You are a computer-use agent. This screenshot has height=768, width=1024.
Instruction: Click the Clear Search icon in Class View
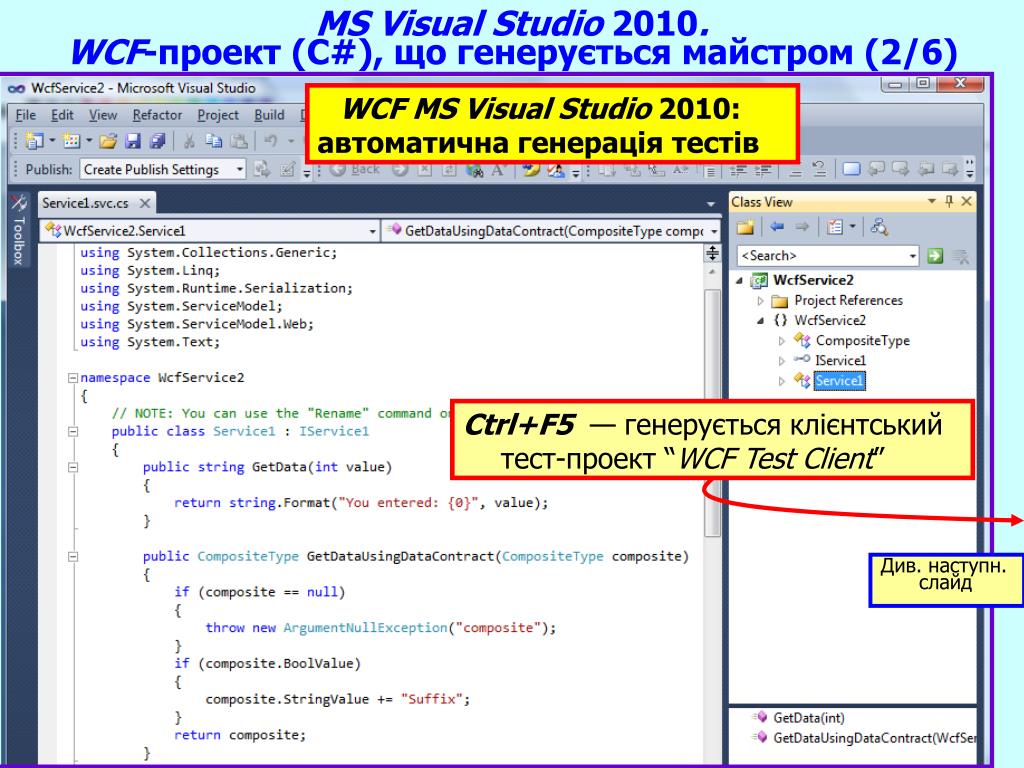(x=960, y=256)
